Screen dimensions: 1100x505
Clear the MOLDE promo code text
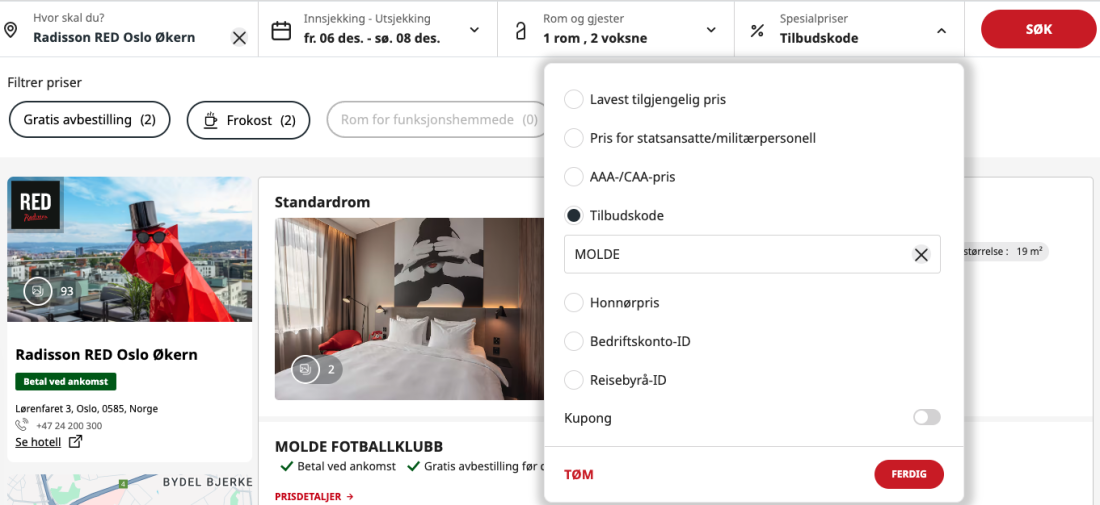coord(921,255)
